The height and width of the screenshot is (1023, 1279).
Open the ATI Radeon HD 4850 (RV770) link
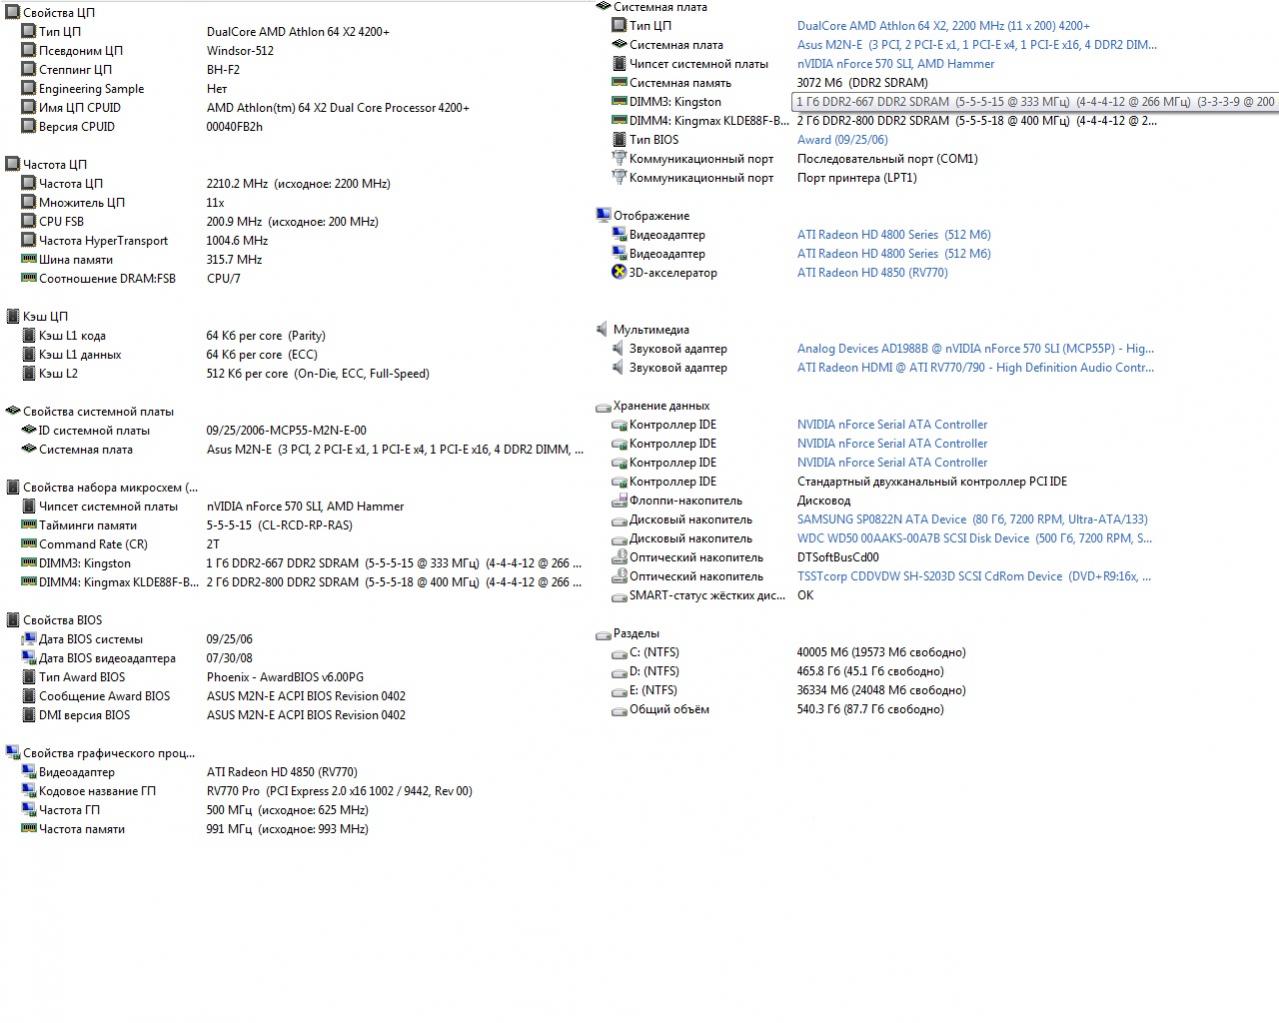click(871, 272)
